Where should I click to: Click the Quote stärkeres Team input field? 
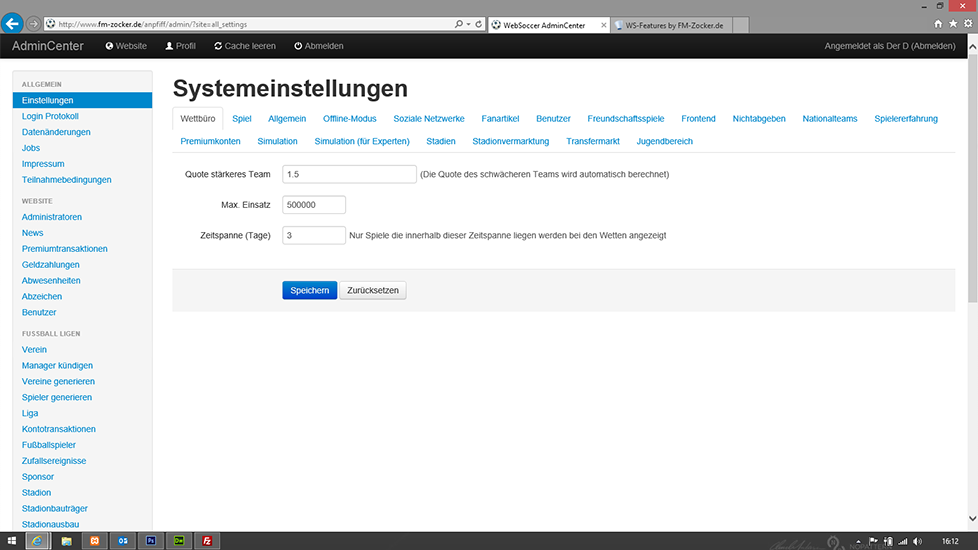(x=349, y=174)
